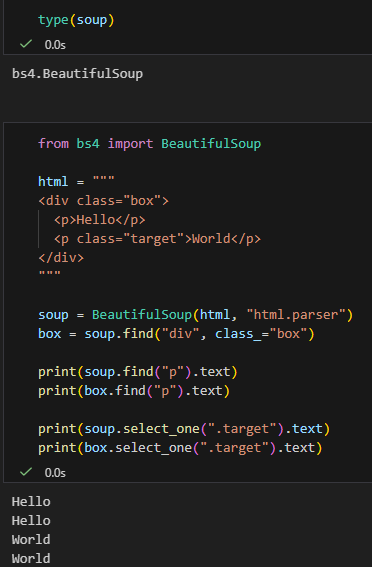
Task: Click the print(soup.select_one(".target").text) line
Action: 184,429
